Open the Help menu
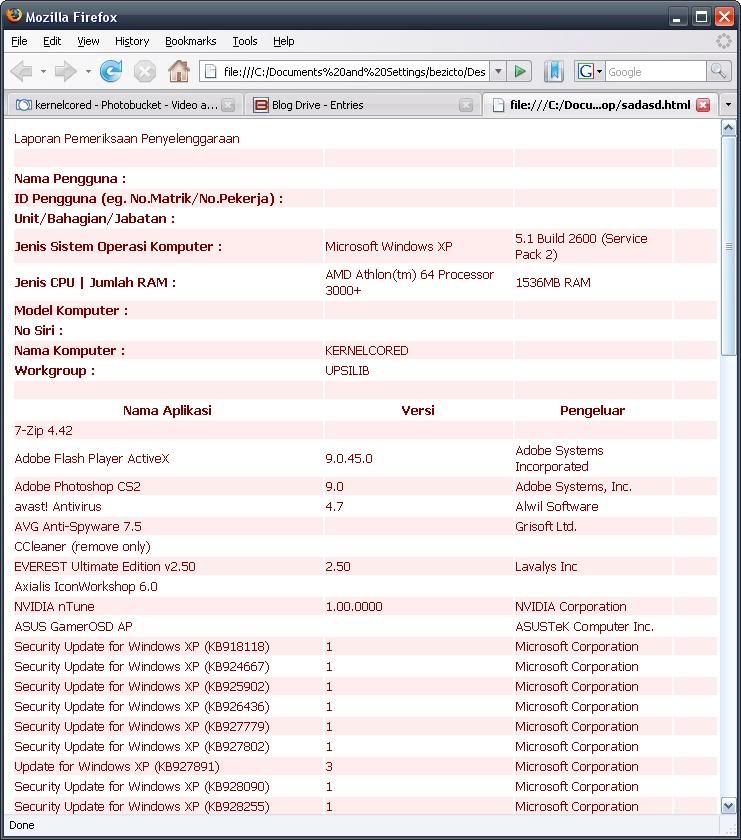The width and height of the screenshot is (741, 840). [x=283, y=41]
